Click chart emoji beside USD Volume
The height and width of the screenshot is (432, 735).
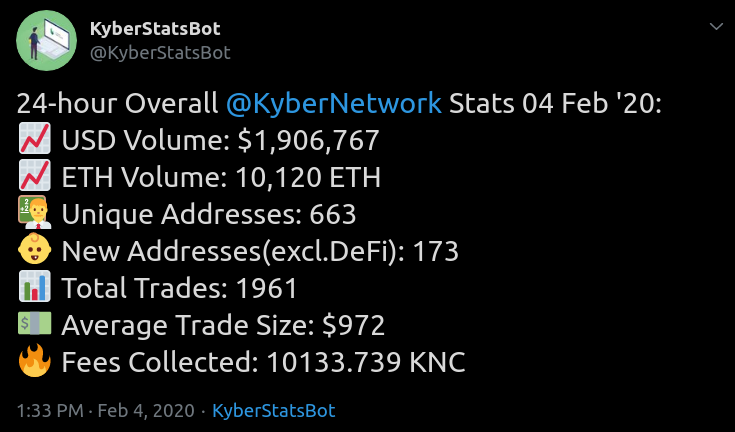click(x=35, y=139)
